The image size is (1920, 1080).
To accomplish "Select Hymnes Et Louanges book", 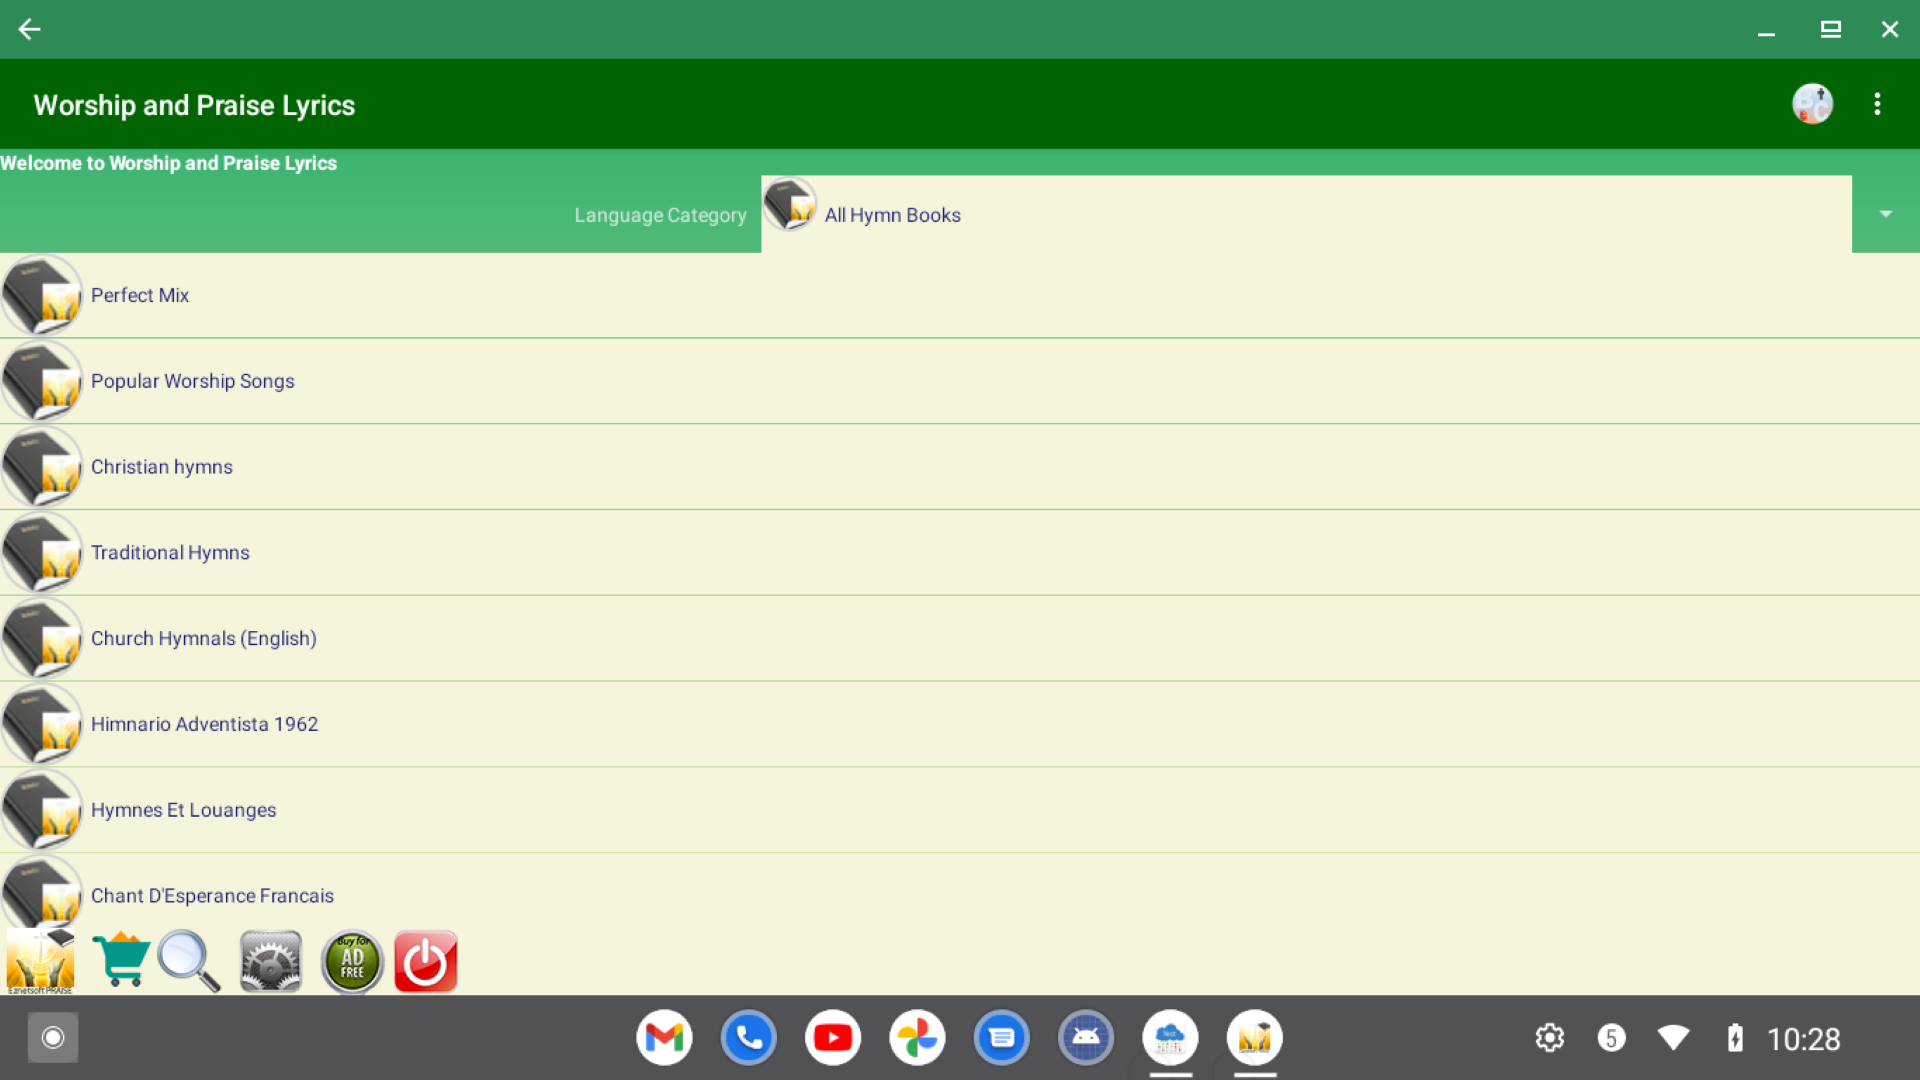I will [x=960, y=810].
